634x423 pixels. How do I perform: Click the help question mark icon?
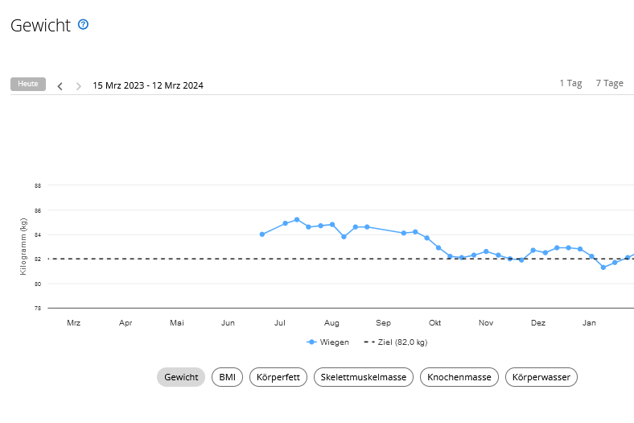click(x=83, y=24)
